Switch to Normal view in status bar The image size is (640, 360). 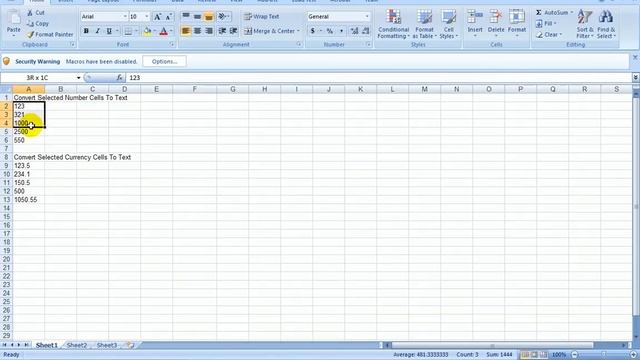pos(525,355)
